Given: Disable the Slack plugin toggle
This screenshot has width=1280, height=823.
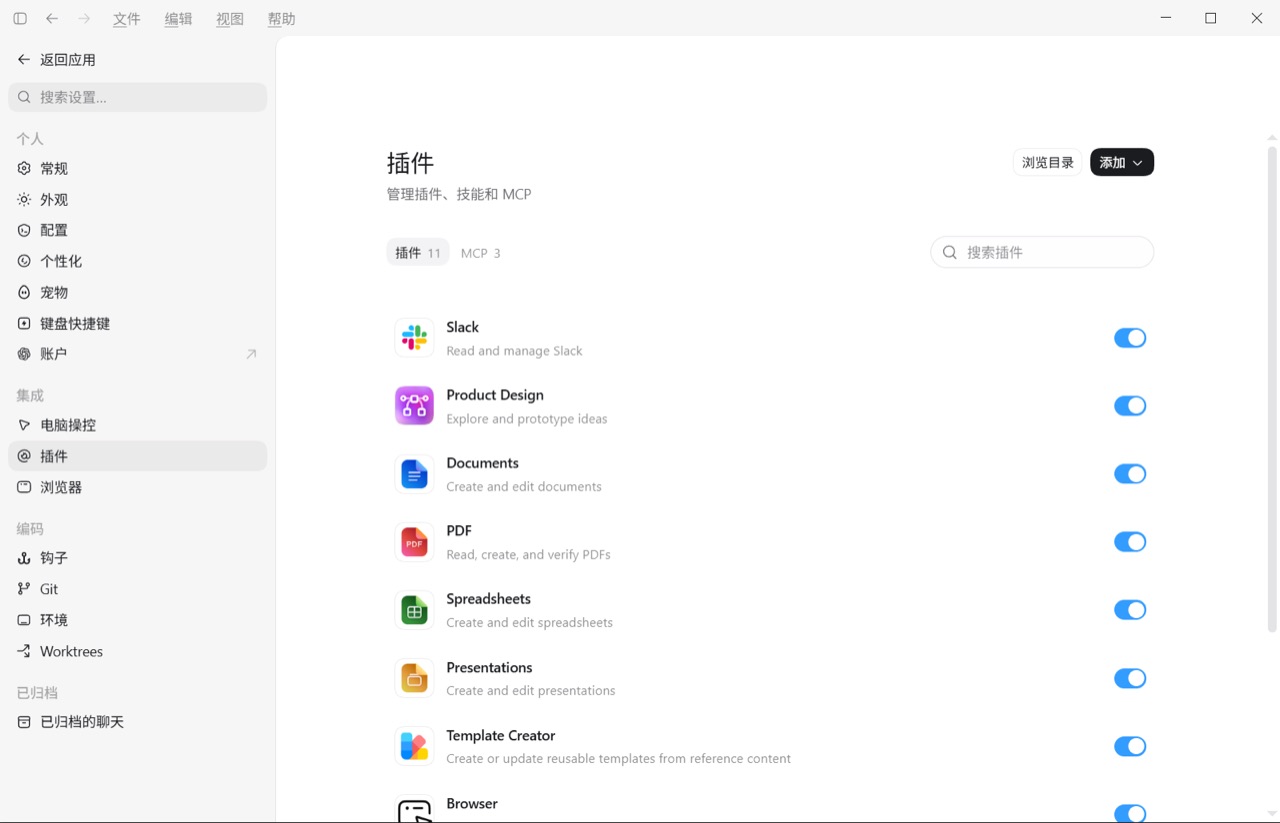Looking at the screenshot, I should pyautogui.click(x=1130, y=338).
